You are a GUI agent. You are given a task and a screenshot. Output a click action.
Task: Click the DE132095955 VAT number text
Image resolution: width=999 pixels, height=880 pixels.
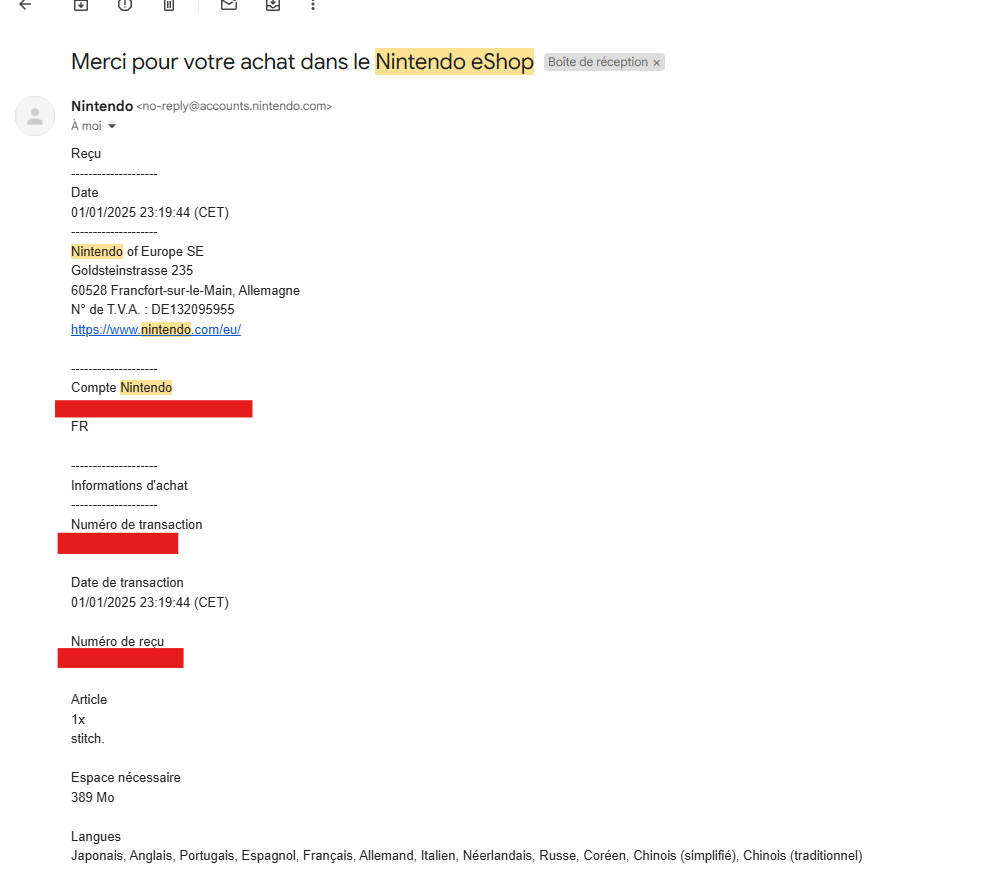pyautogui.click(x=193, y=310)
